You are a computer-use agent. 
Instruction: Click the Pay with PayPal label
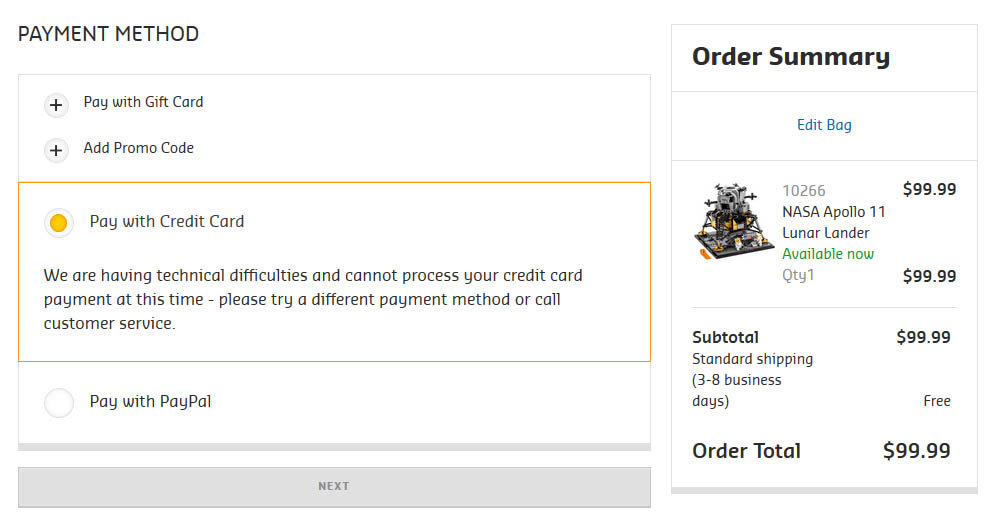[150, 401]
